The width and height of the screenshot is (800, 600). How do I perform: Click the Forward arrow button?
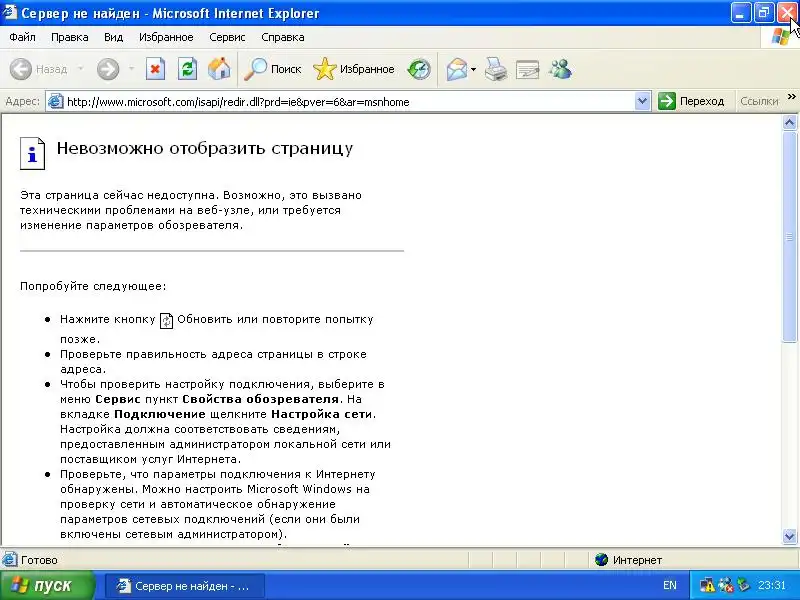click(108, 69)
